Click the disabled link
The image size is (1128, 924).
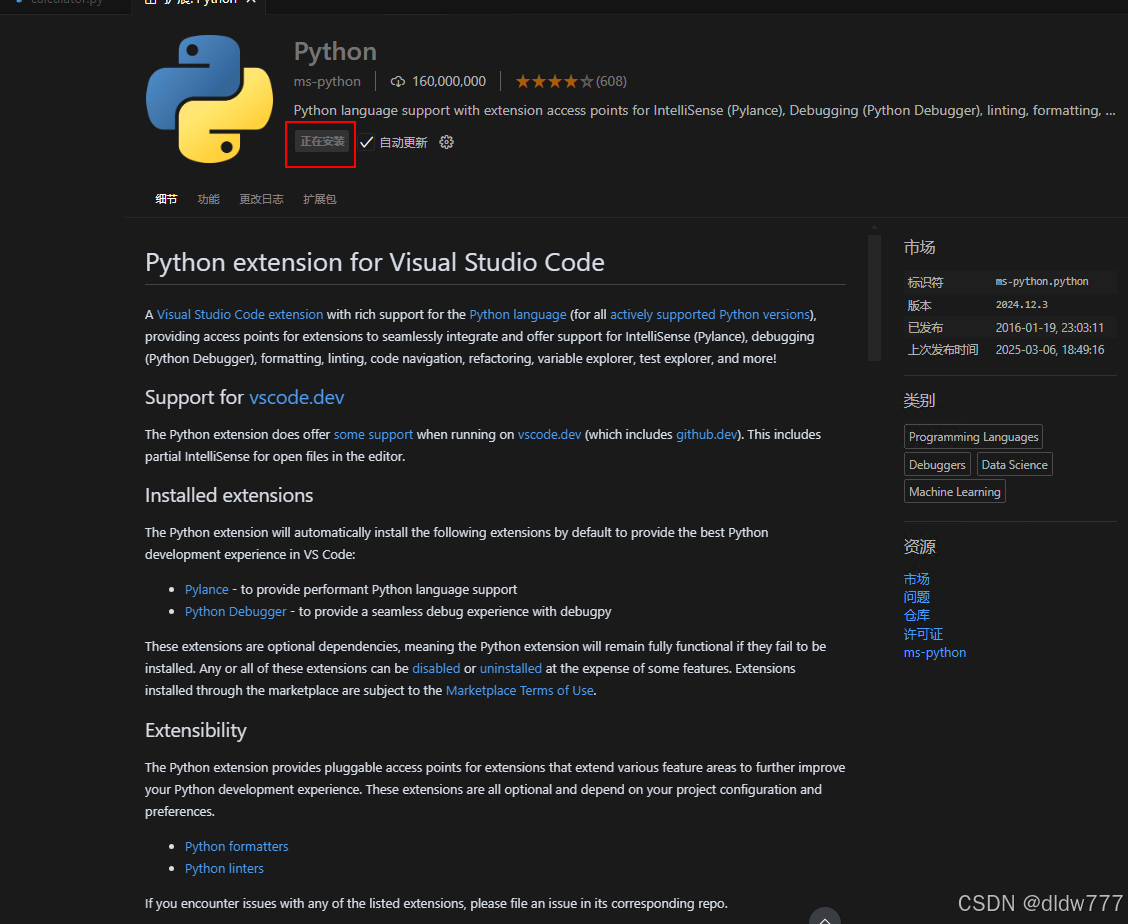[x=436, y=669]
